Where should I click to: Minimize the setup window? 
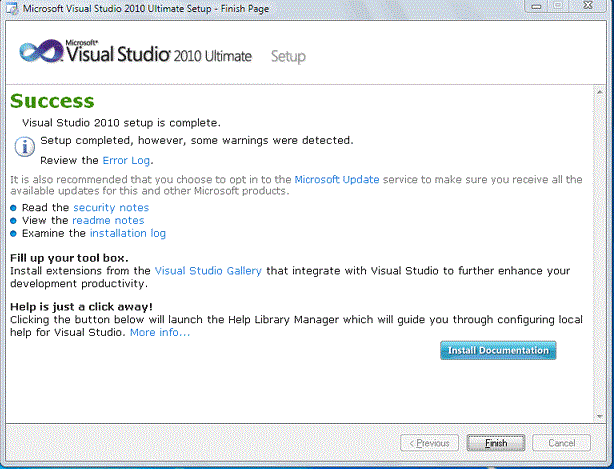[x=536, y=5]
